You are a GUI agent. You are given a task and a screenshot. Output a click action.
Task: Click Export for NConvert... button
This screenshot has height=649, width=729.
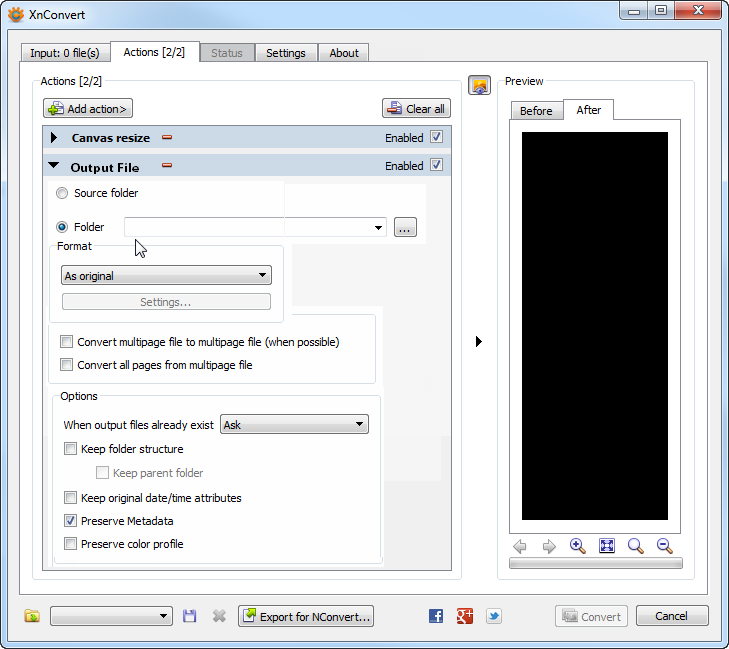tap(306, 616)
